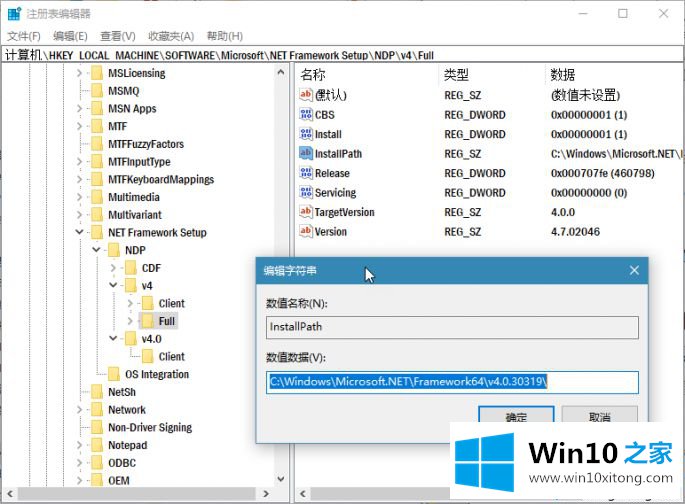Select the 0x000707fe (460798) data cell
Screen dimensions: 685x504
pos(602,173)
